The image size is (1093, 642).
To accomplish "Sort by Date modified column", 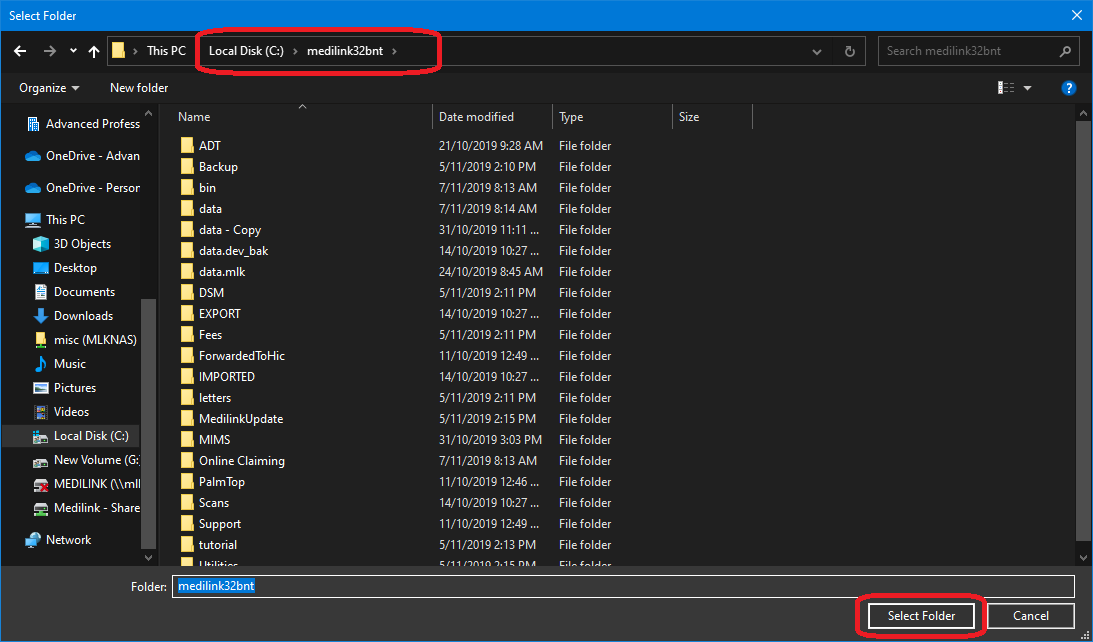I will pyautogui.click(x=476, y=116).
